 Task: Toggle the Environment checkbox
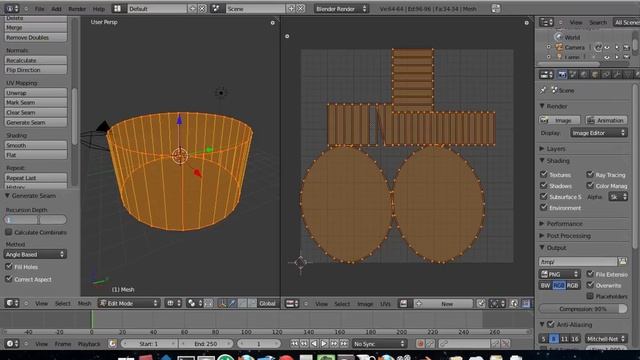tap(543, 207)
